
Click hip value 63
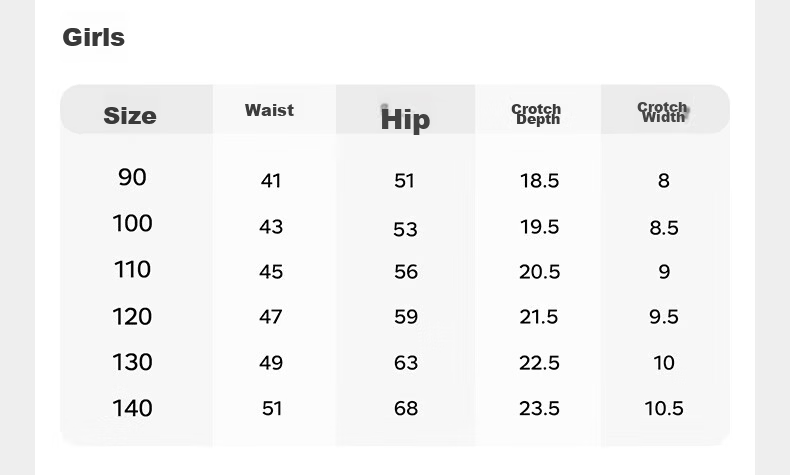pyautogui.click(x=406, y=363)
